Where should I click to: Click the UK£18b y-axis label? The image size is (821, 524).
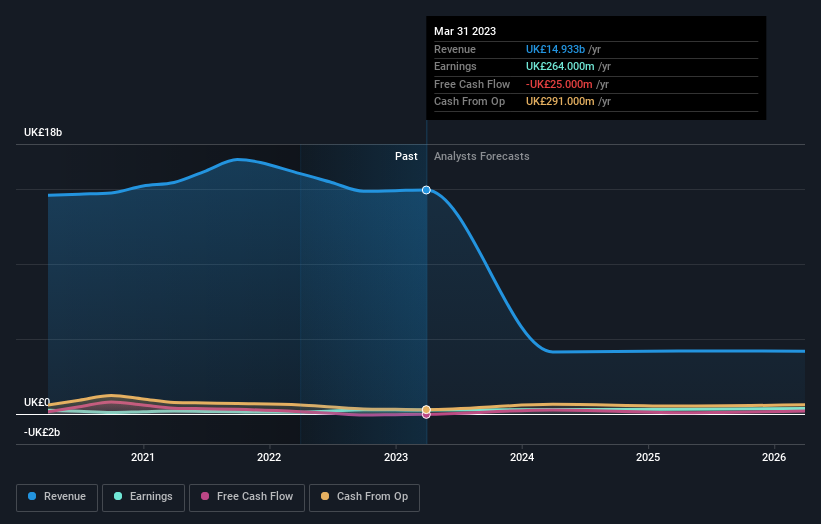point(43,132)
